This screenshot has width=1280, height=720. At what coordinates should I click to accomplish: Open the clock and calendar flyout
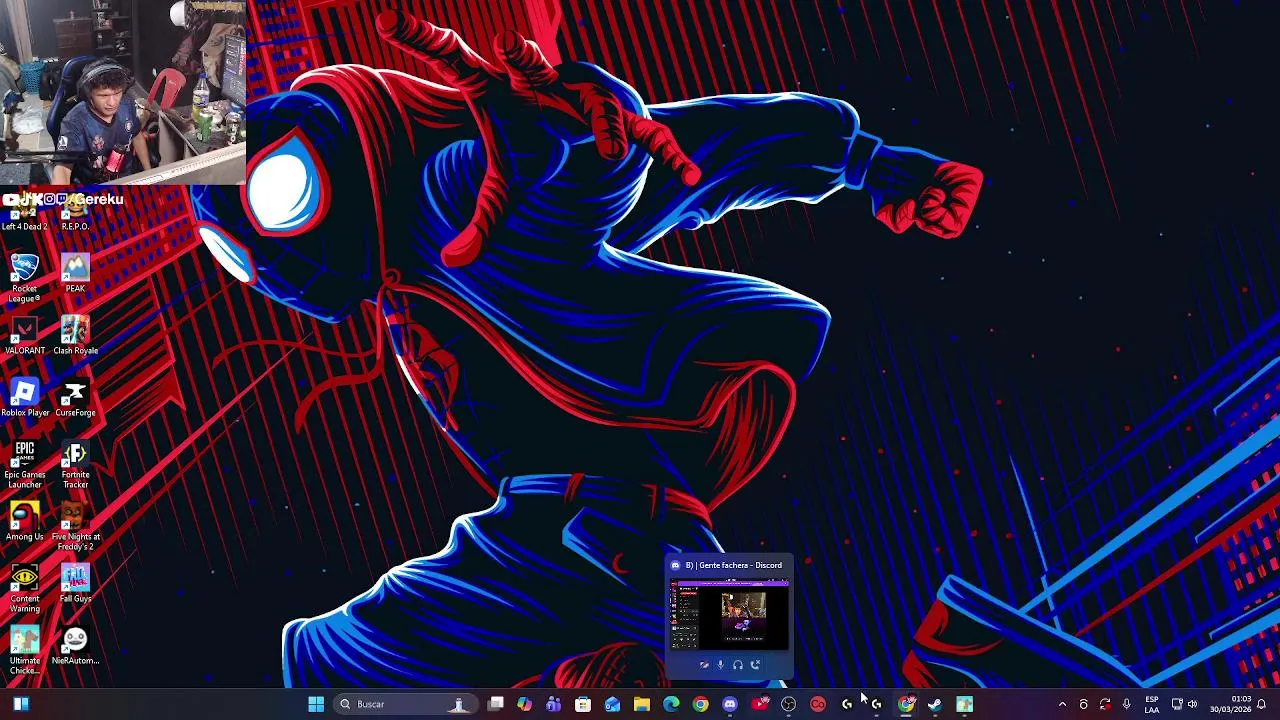click(x=1230, y=704)
